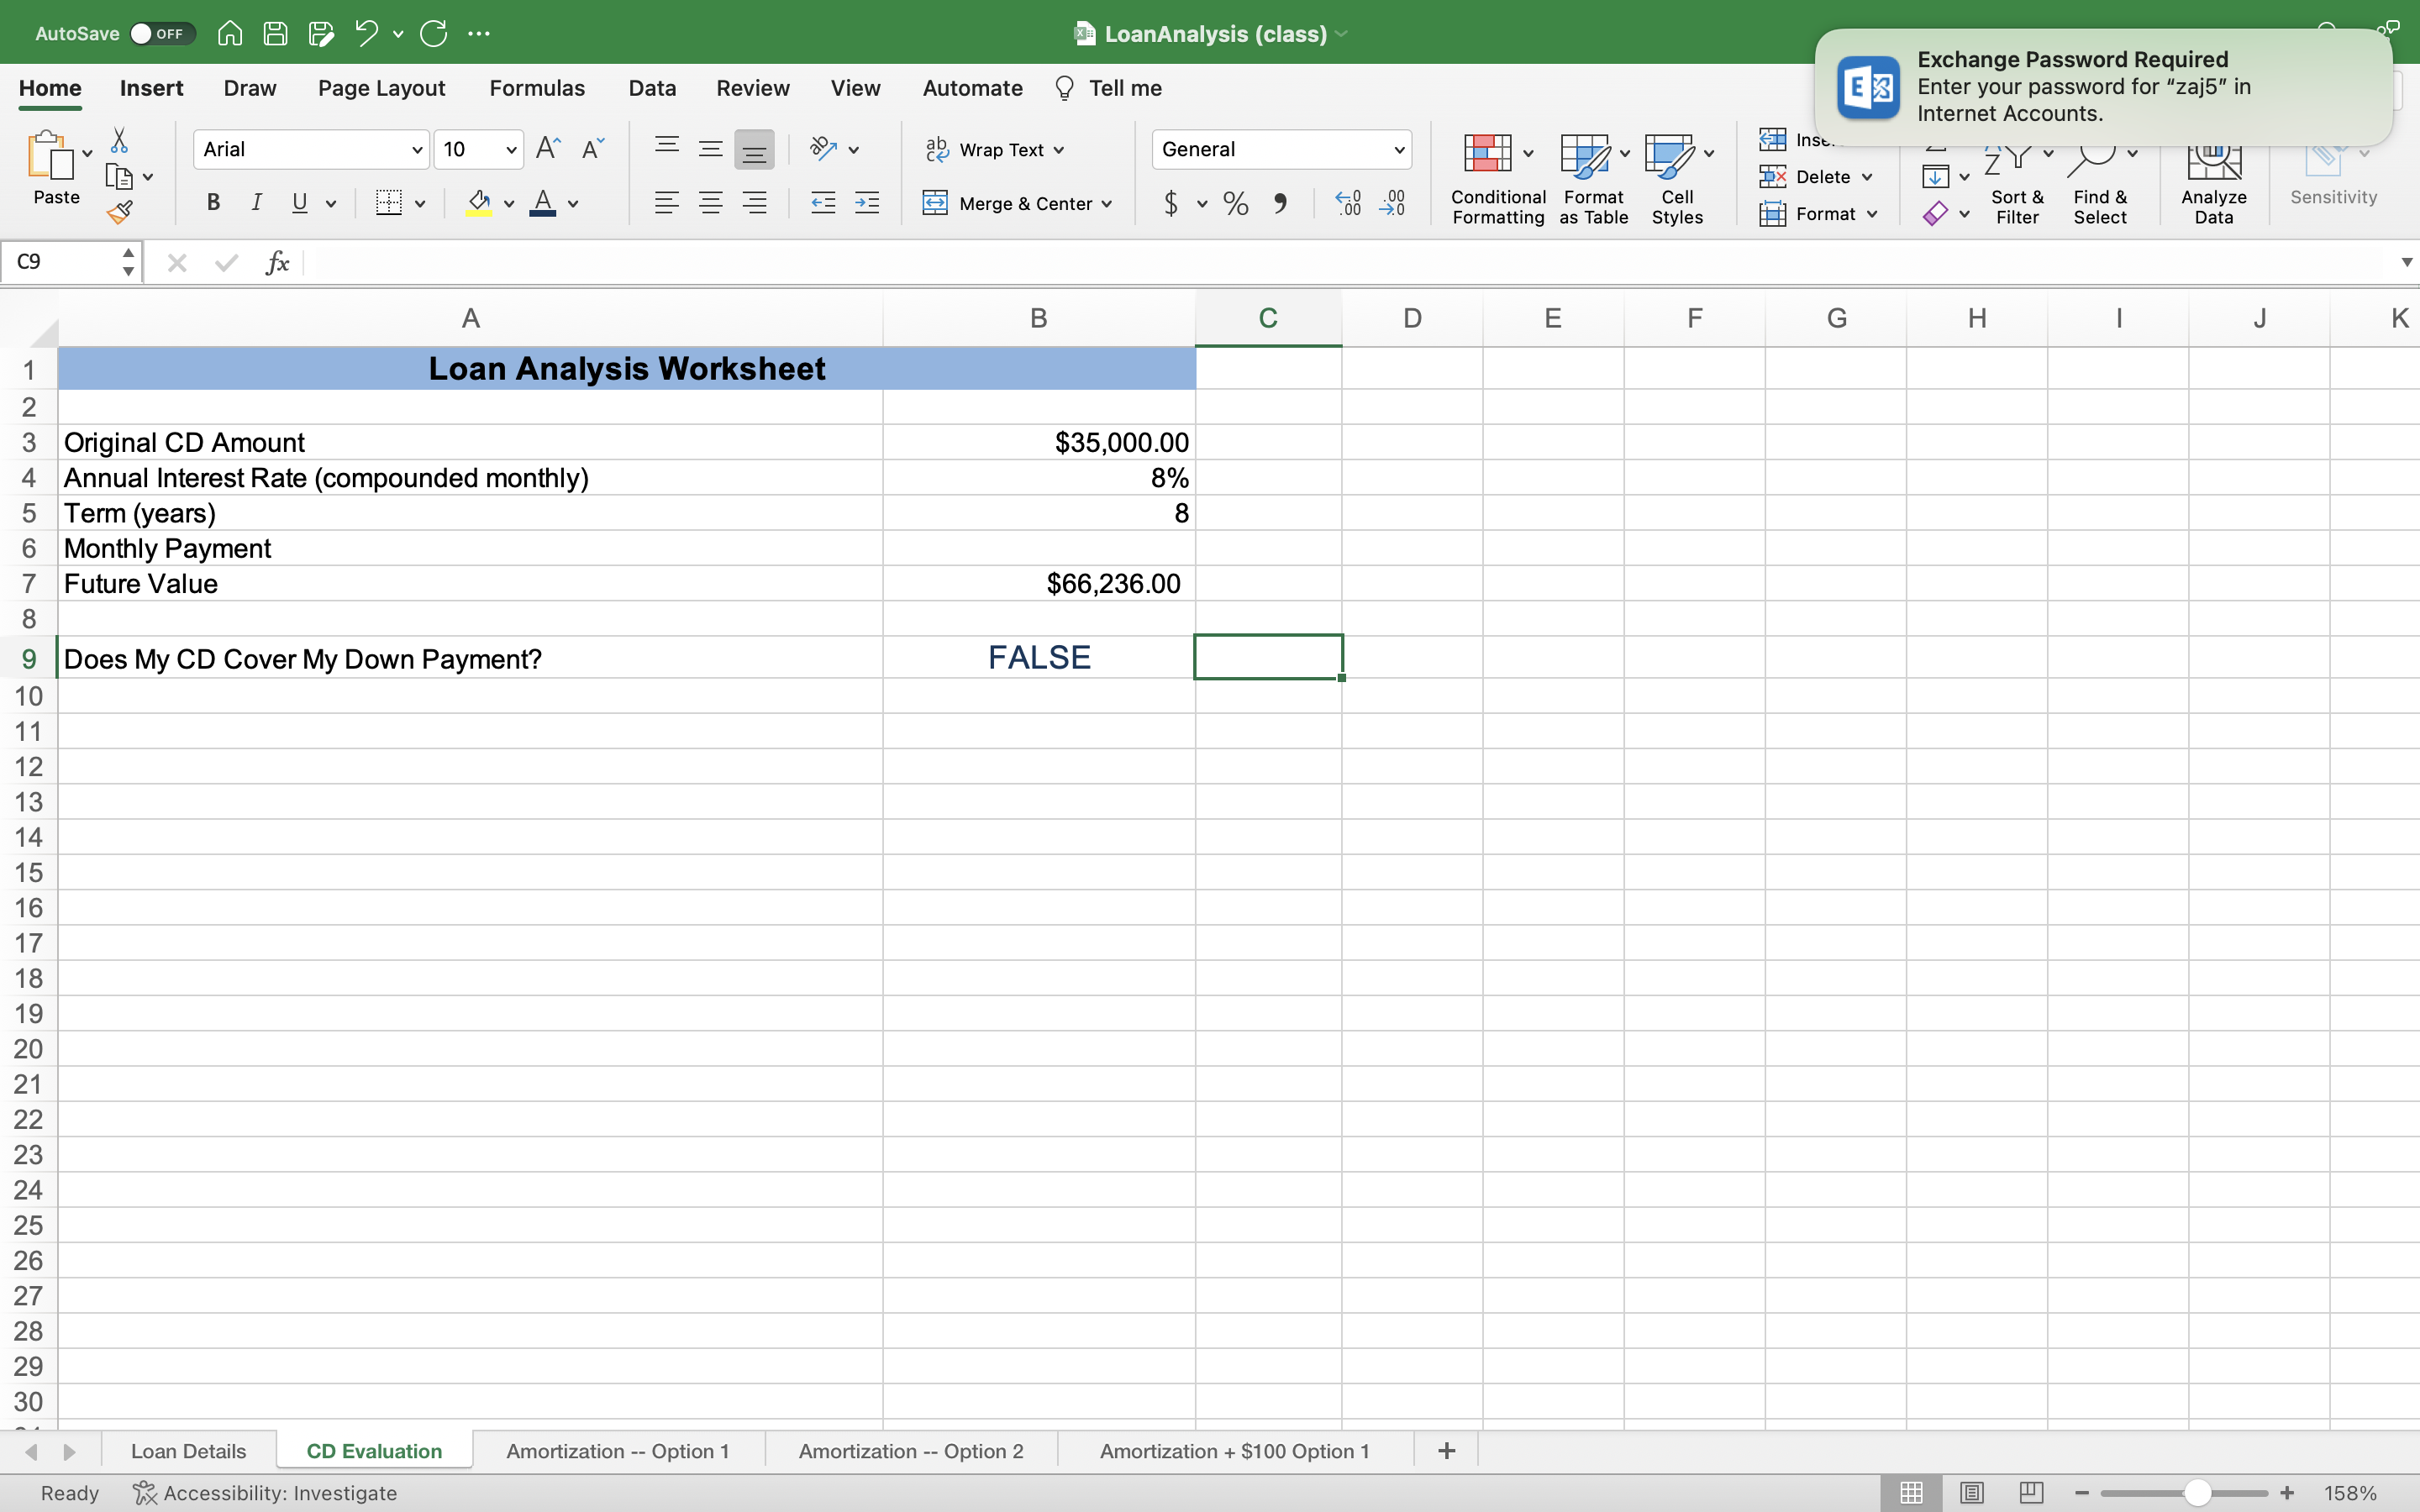The image size is (2420, 1512).
Task: Apply Percent Style to the selection
Action: point(1234,203)
